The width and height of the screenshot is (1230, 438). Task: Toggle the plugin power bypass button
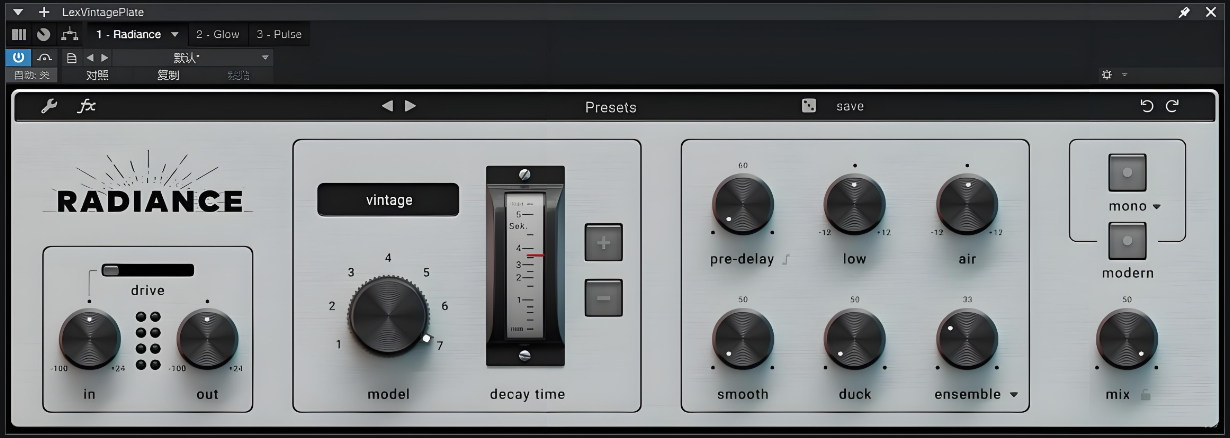tap(18, 58)
